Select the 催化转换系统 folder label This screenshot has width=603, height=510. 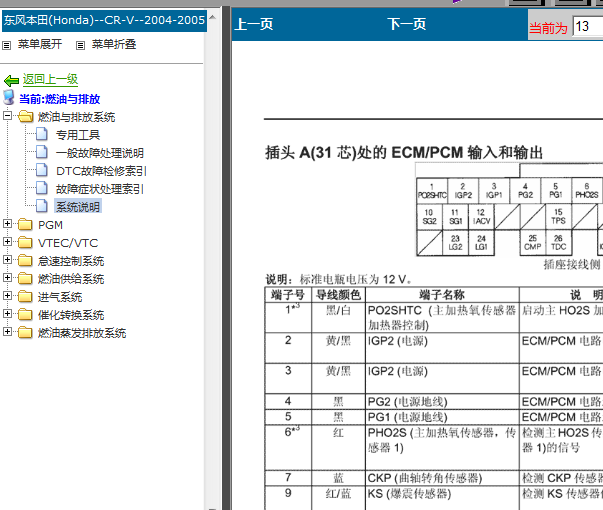(71, 315)
